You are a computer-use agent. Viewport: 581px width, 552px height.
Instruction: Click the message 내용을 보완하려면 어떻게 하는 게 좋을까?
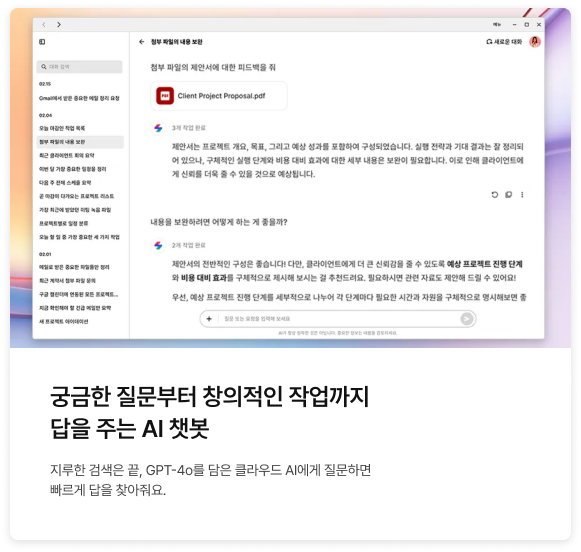coord(219,222)
